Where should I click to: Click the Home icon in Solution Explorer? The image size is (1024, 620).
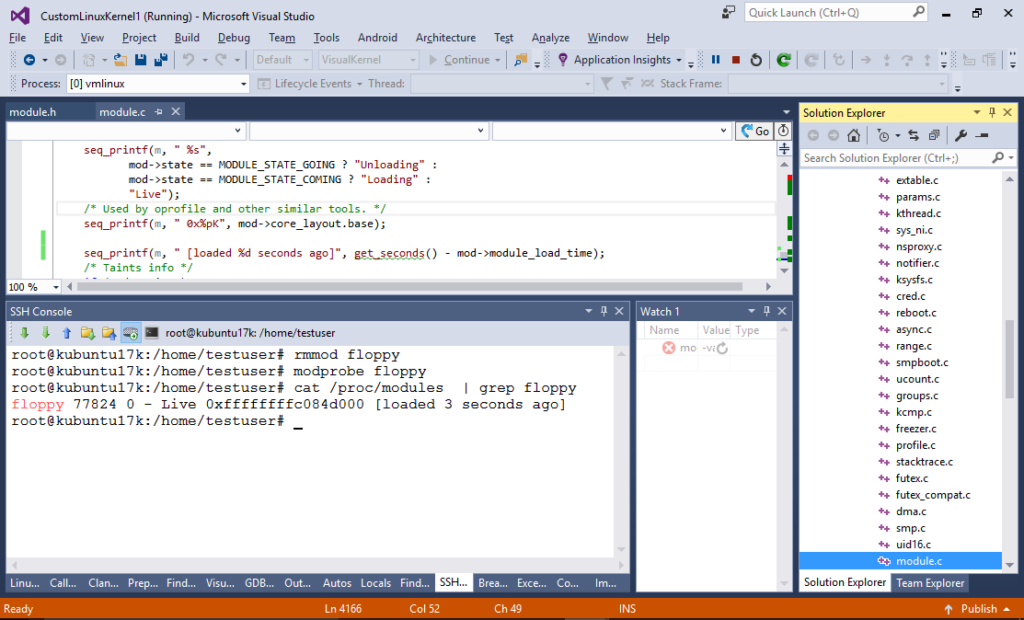coord(854,135)
